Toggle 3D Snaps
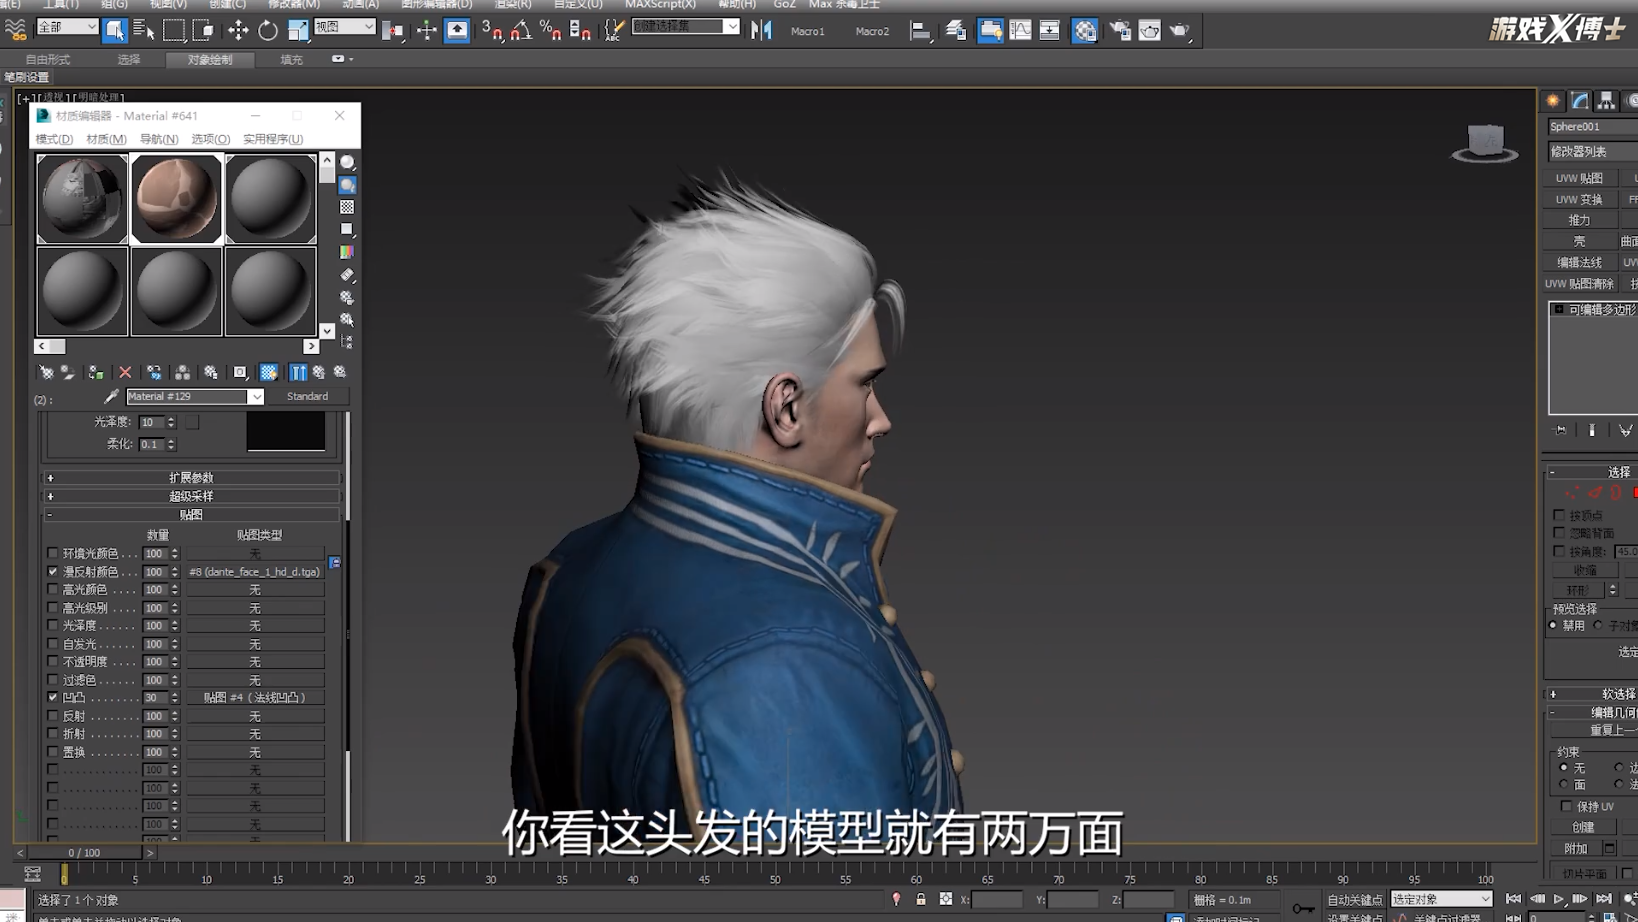Image resolution: width=1638 pixels, height=922 pixels. click(491, 30)
